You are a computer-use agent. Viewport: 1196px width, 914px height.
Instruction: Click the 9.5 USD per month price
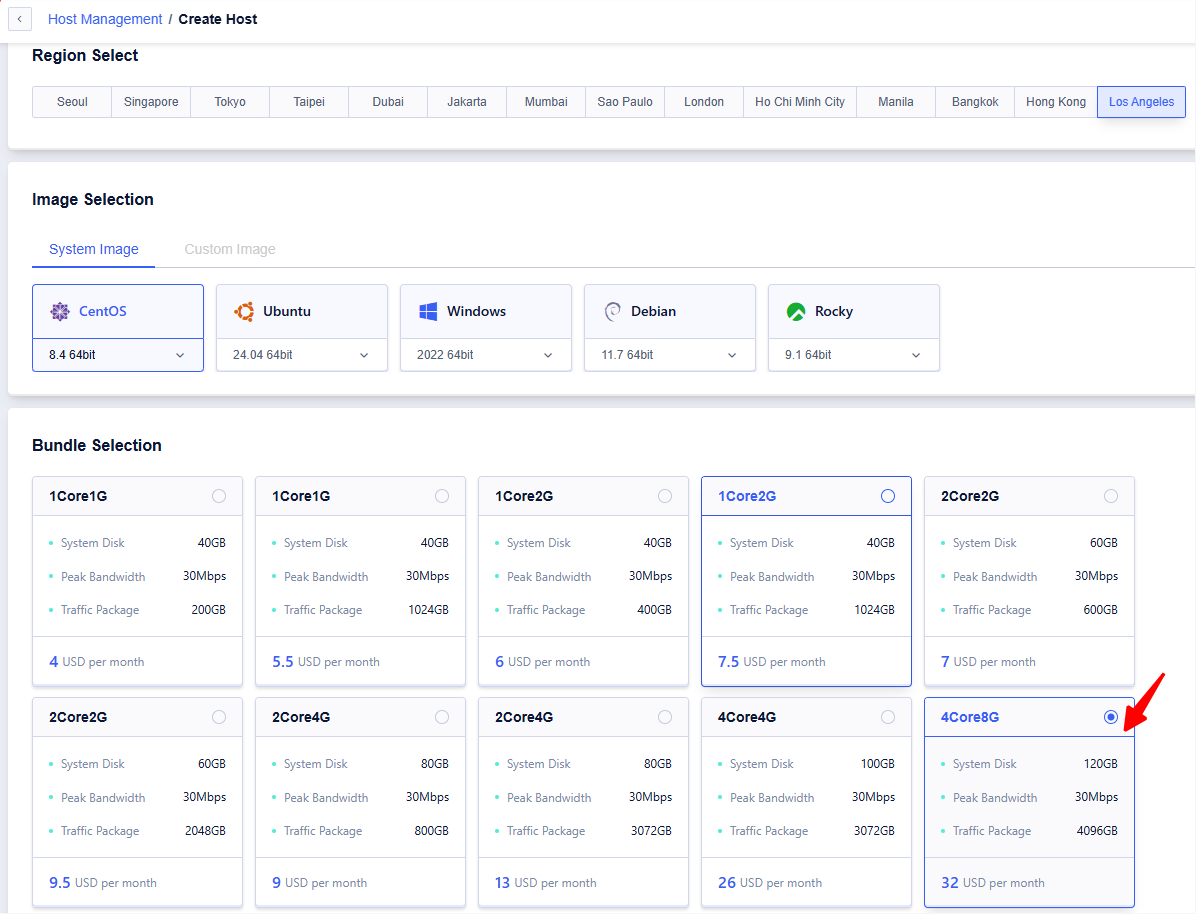click(x=103, y=883)
